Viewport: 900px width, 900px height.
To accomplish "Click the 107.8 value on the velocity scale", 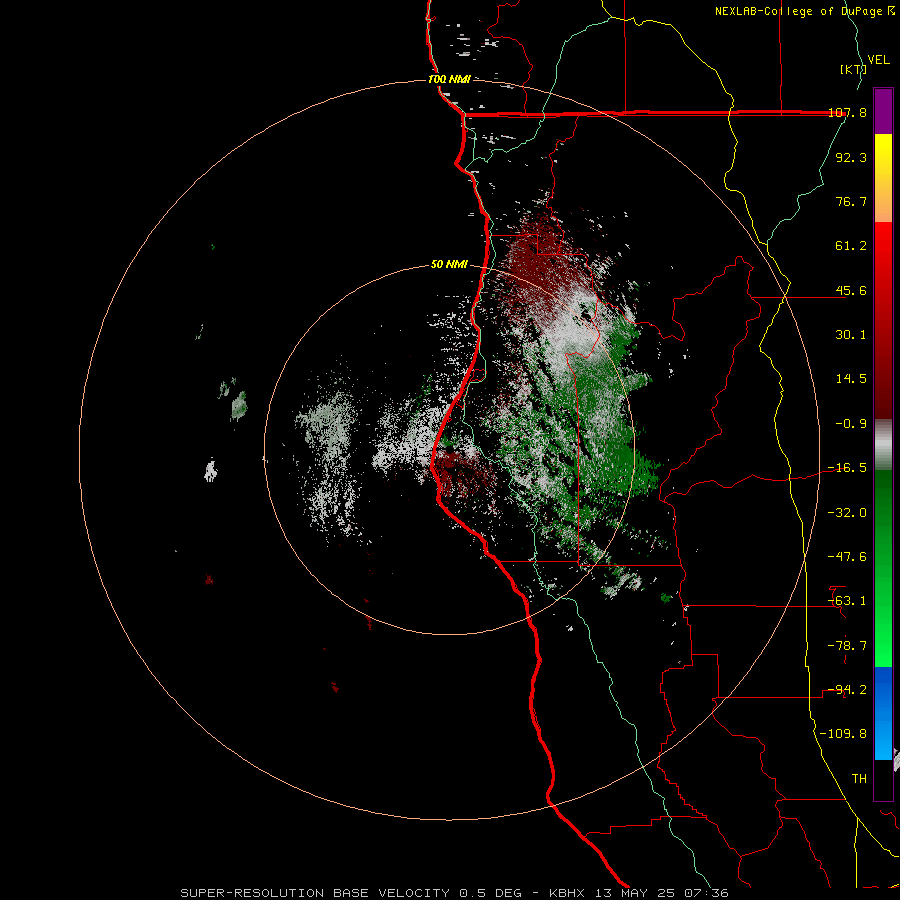I will coord(847,112).
